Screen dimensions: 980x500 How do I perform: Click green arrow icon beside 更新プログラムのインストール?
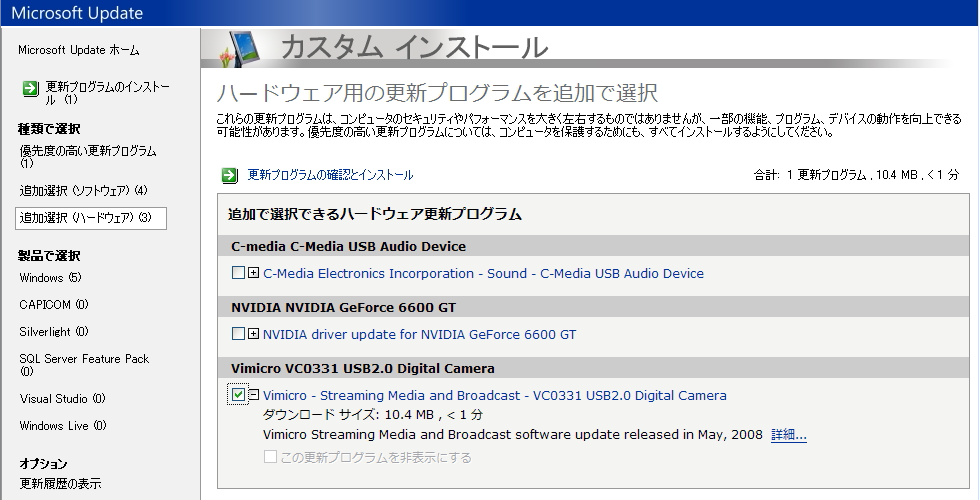point(30,89)
